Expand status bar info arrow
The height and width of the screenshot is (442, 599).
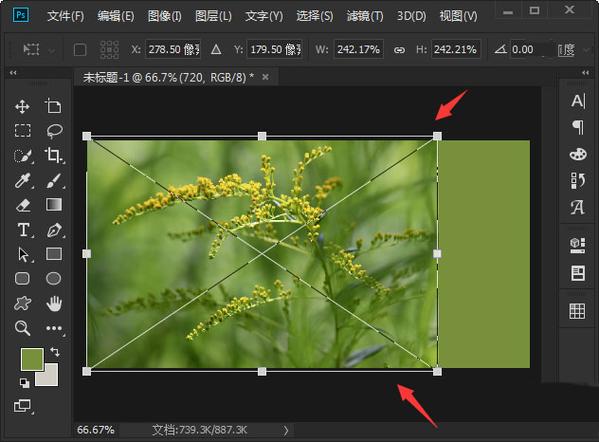point(285,431)
